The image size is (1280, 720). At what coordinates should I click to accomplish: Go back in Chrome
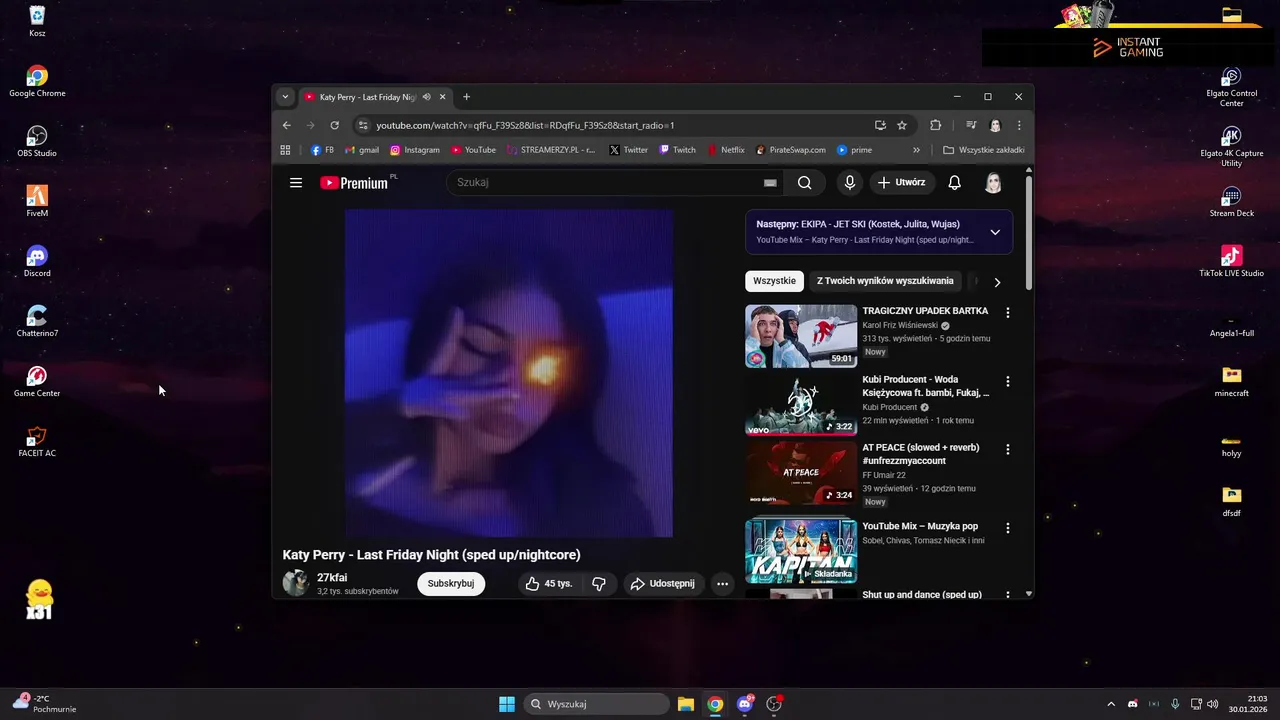[x=287, y=125]
